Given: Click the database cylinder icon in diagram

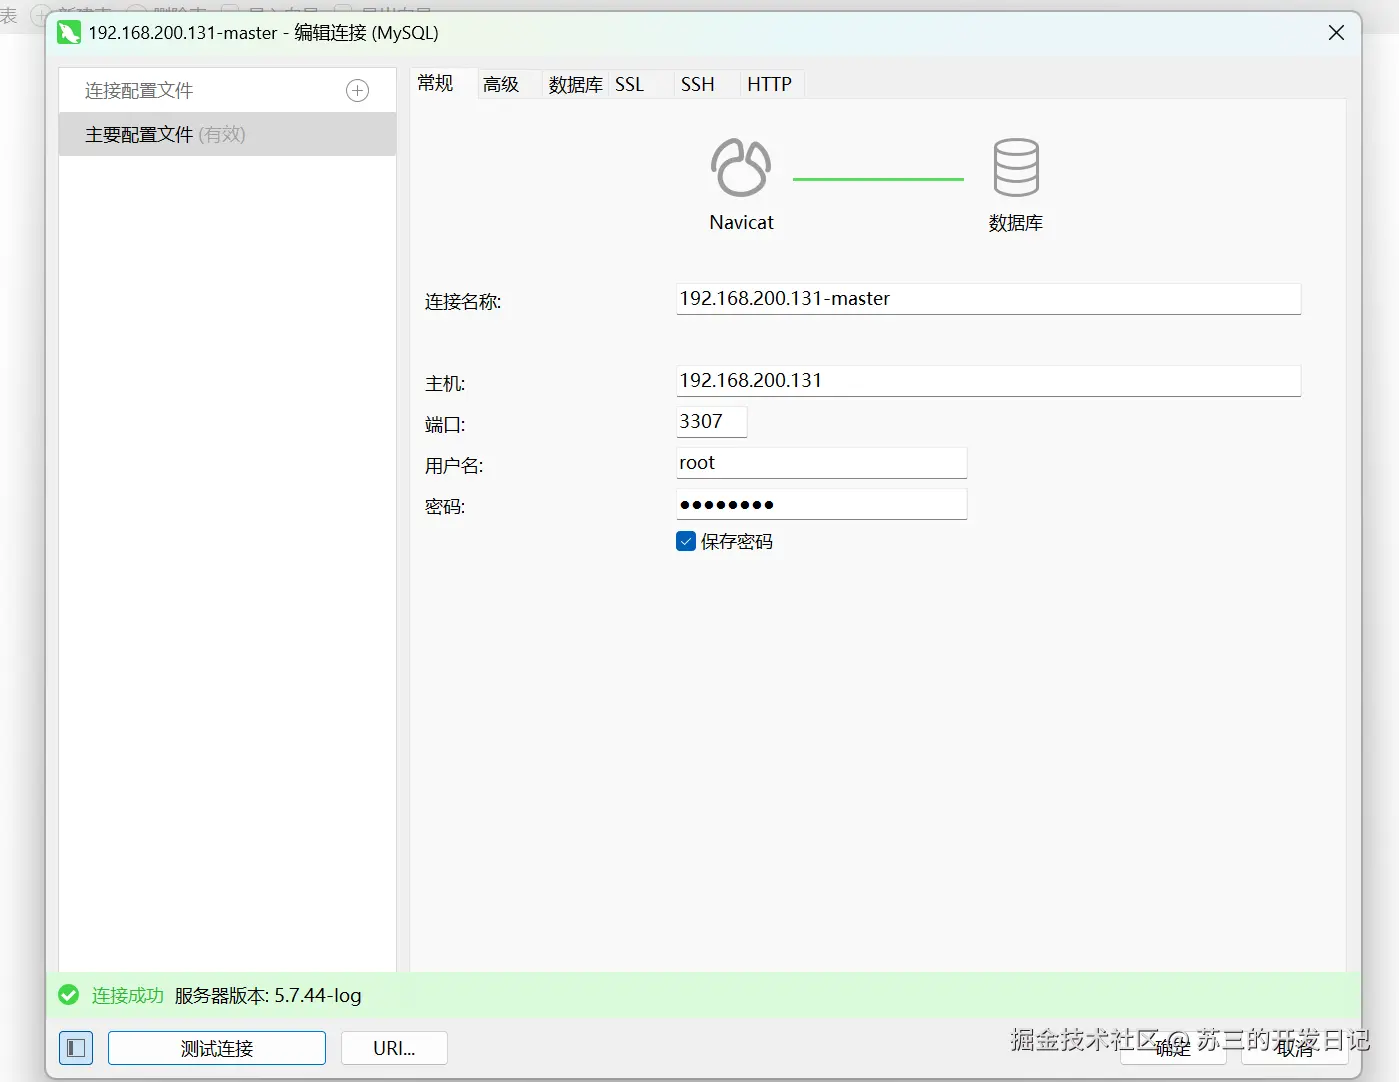Looking at the screenshot, I should pos(1016,167).
